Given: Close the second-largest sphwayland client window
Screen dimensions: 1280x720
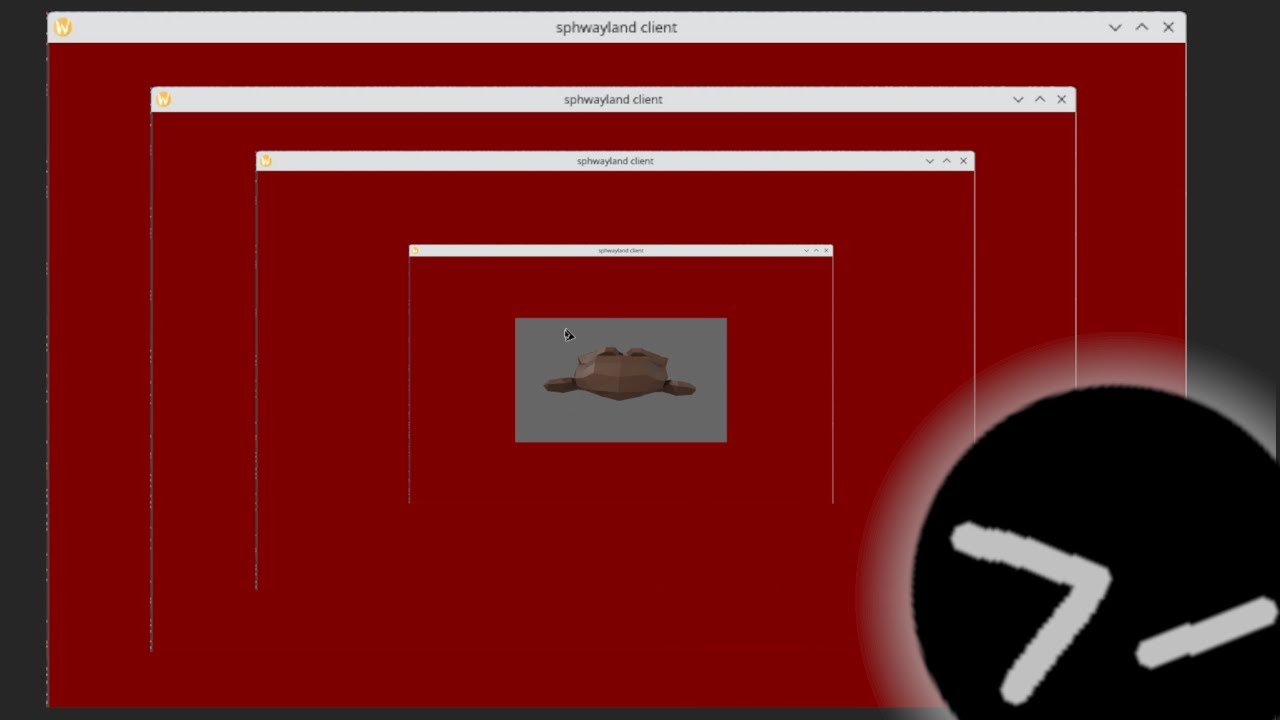Looking at the screenshot, I should pos(1062,99).
